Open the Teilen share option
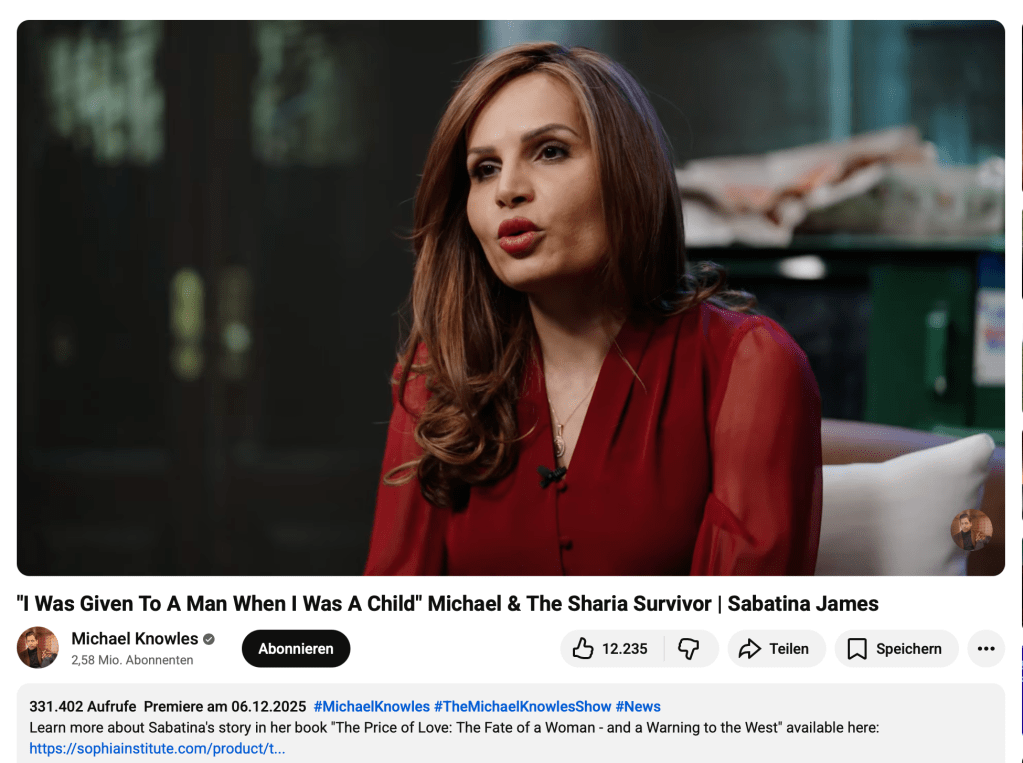The image size is (1023, 763). click(x=776, y=649)
